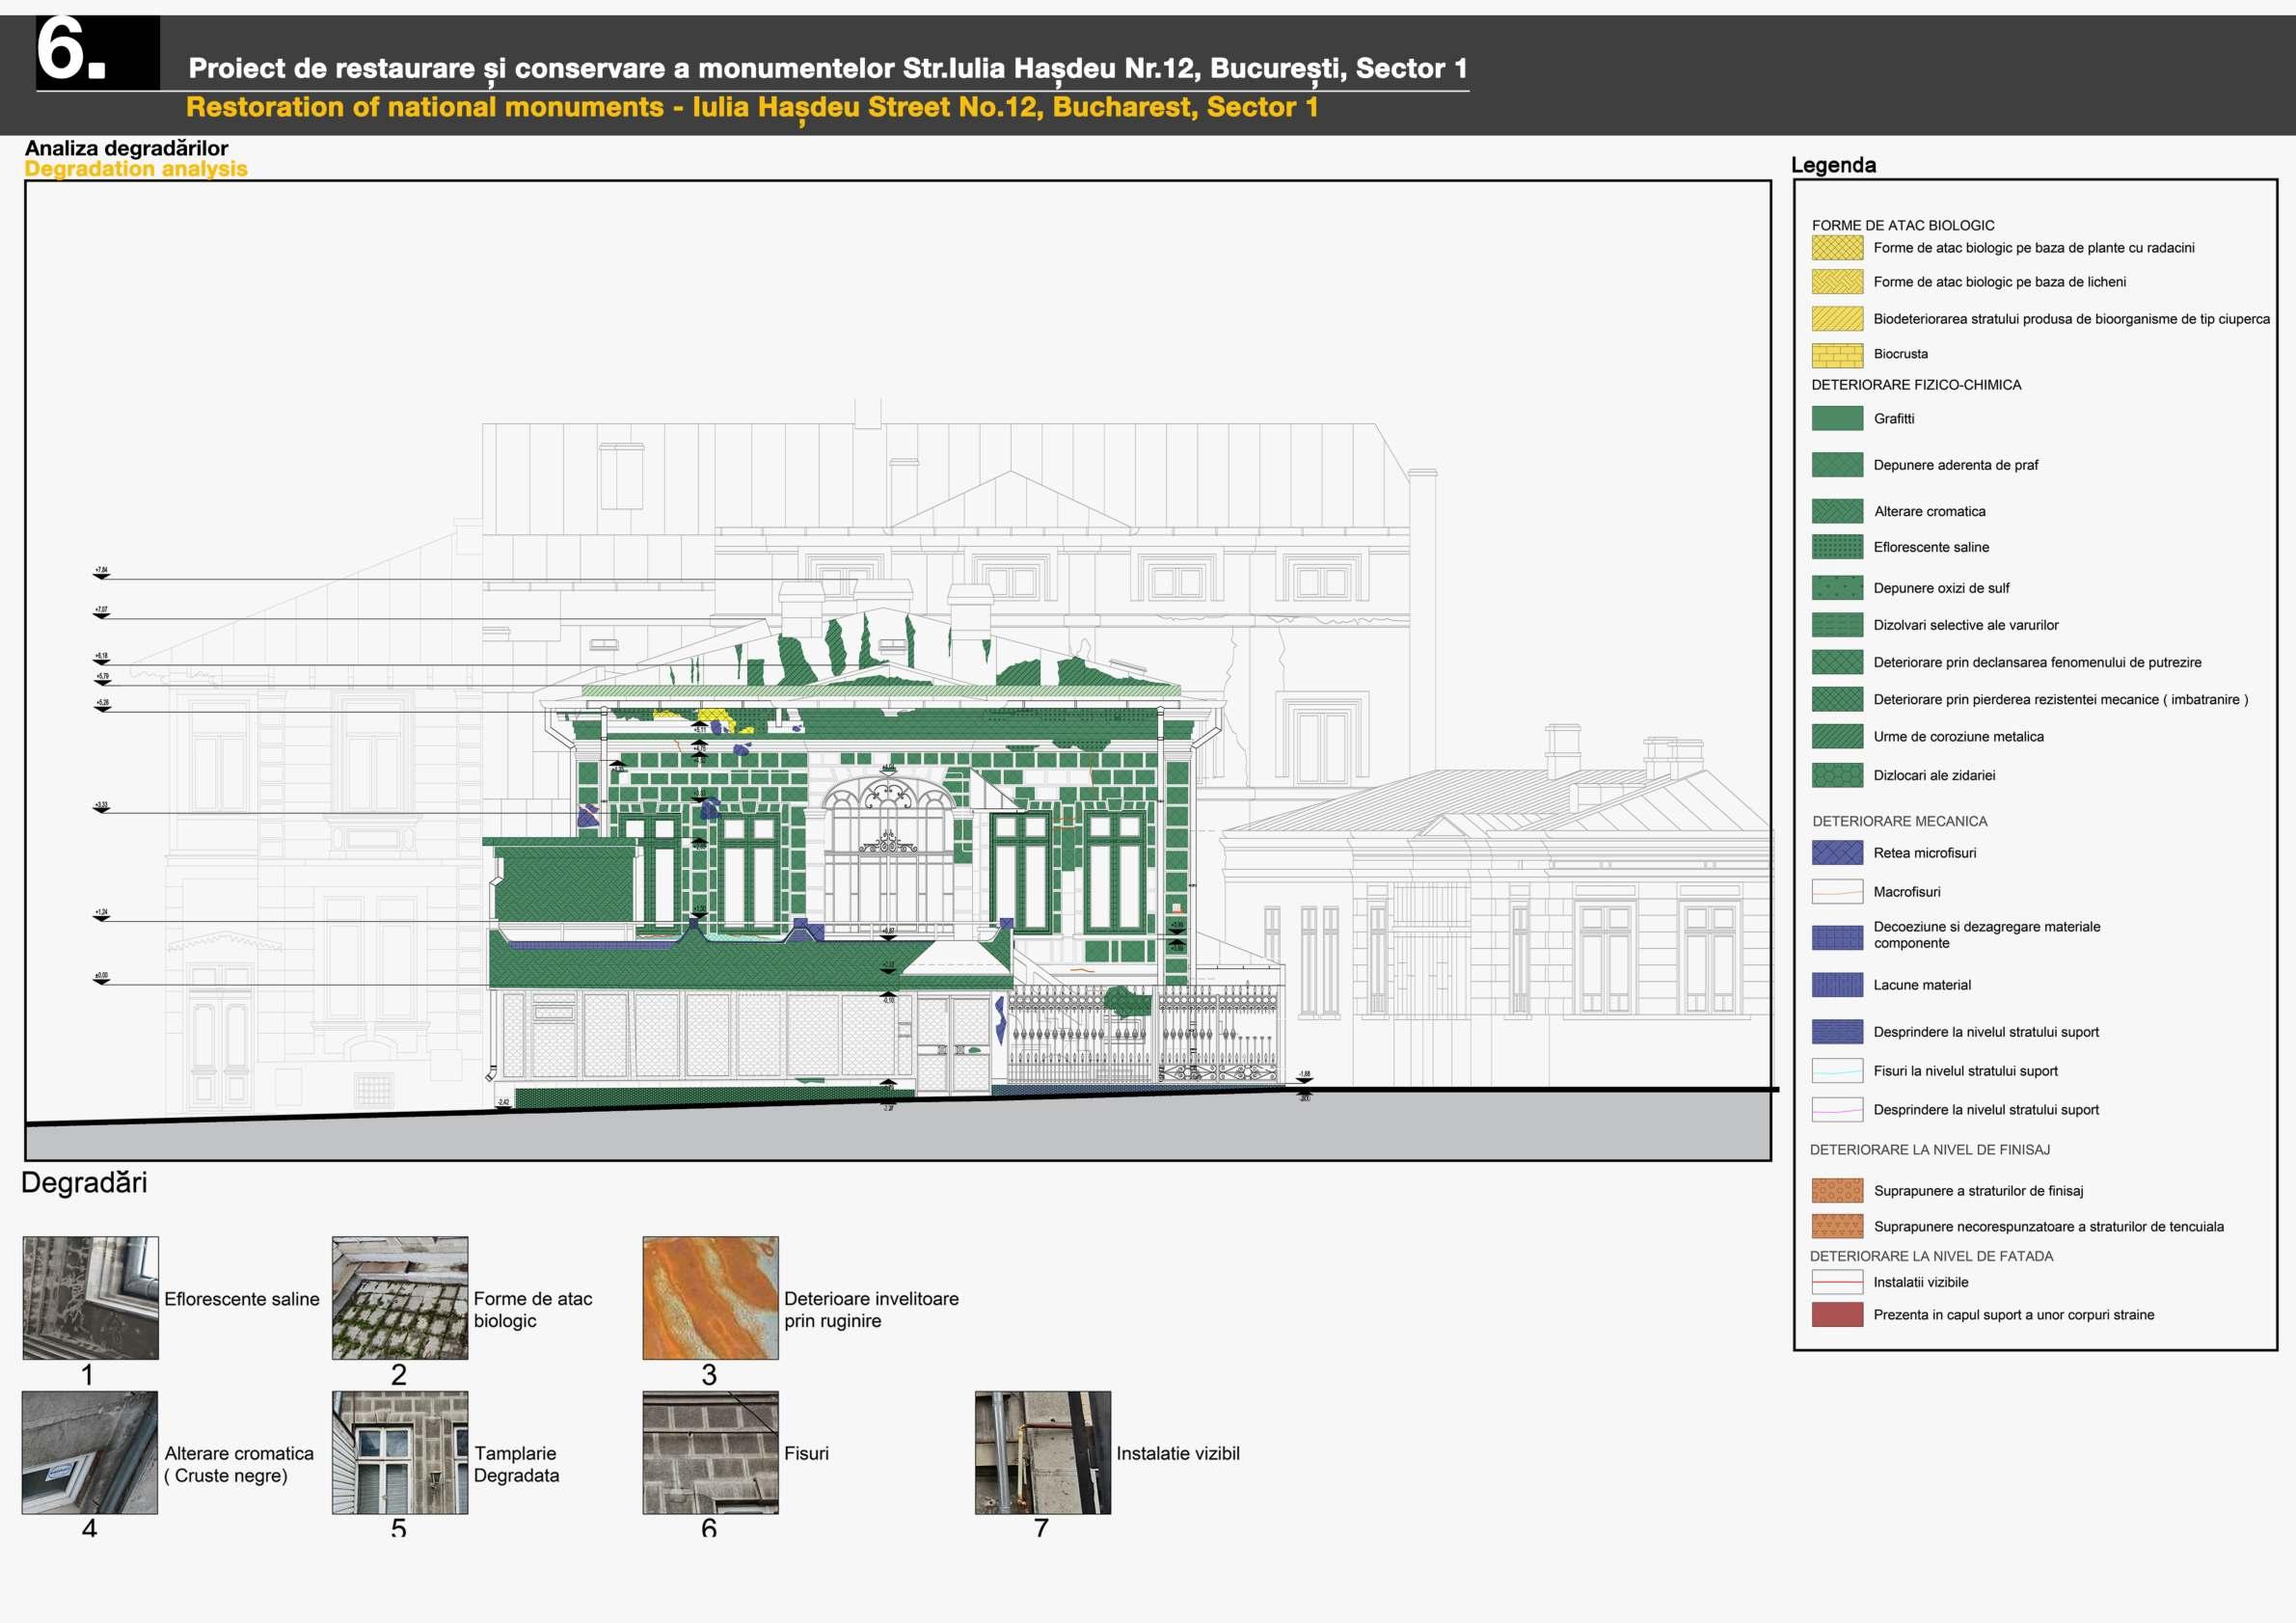
Task: Click the Biocrusta yellow legend swatch
Action: pyautogui.click(x=1836, y=355)
